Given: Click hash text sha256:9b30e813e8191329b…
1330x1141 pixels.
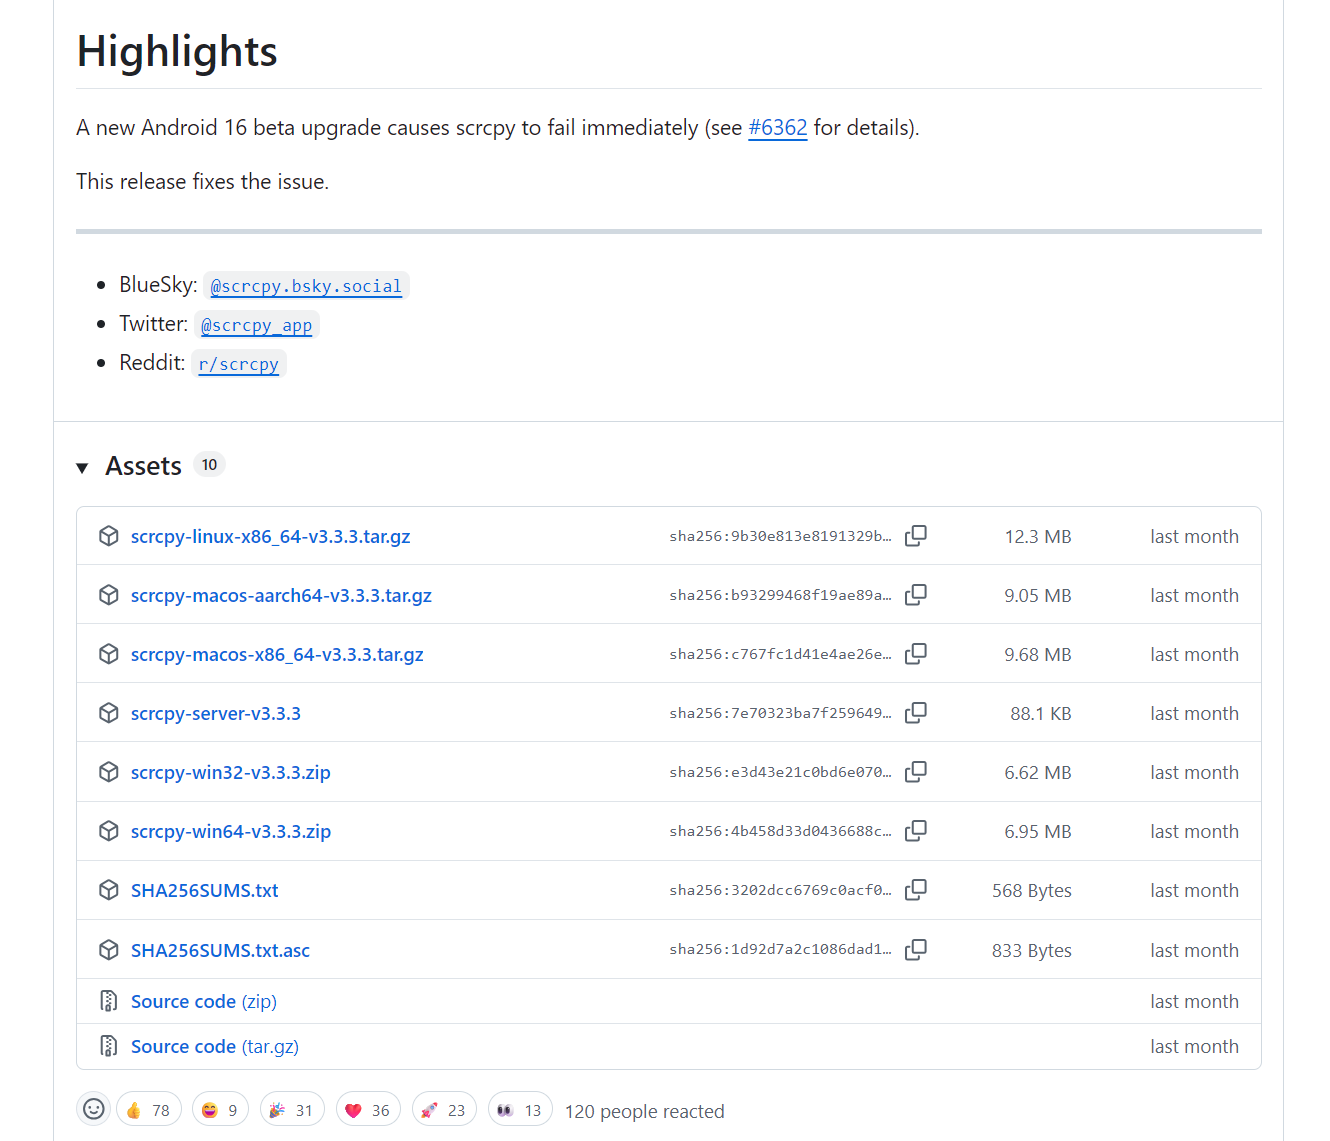Looking at the screenshot, I should point(780,537).
